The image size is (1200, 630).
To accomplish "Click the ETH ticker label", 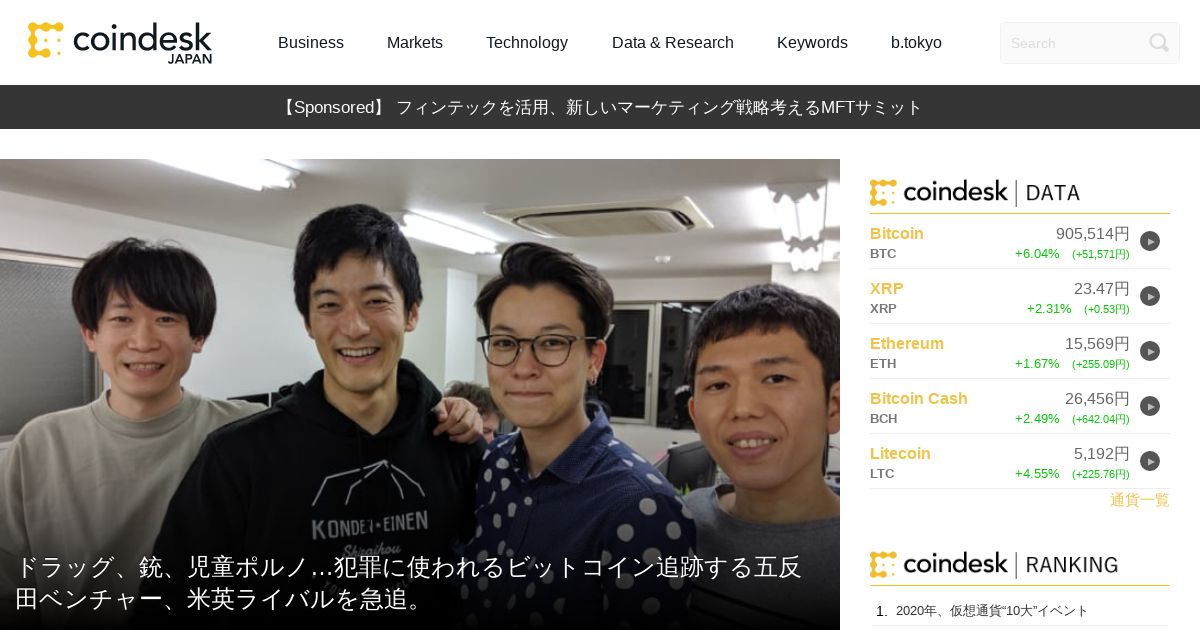I will click(x=883, y=364).
